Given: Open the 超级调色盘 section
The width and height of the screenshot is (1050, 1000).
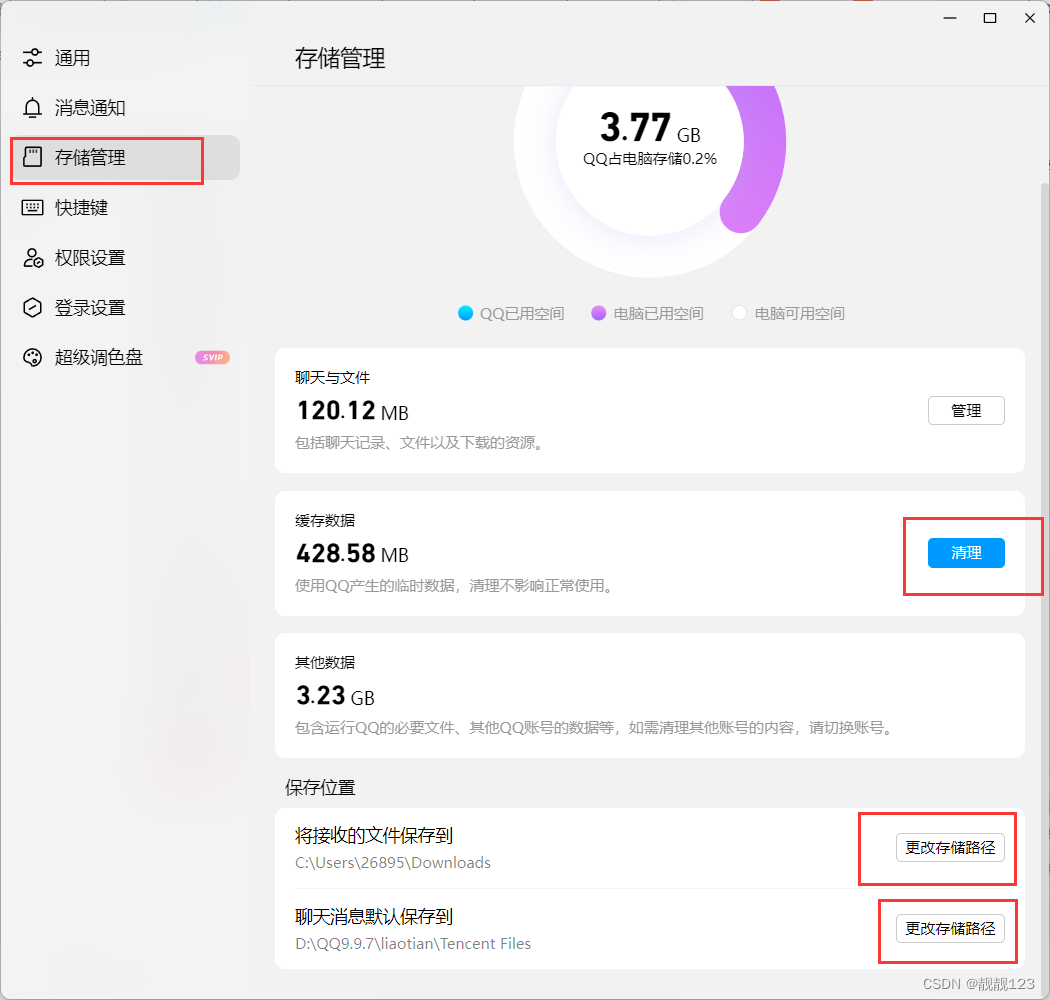Looking at the screenshot, I should (x=125, y=358).
